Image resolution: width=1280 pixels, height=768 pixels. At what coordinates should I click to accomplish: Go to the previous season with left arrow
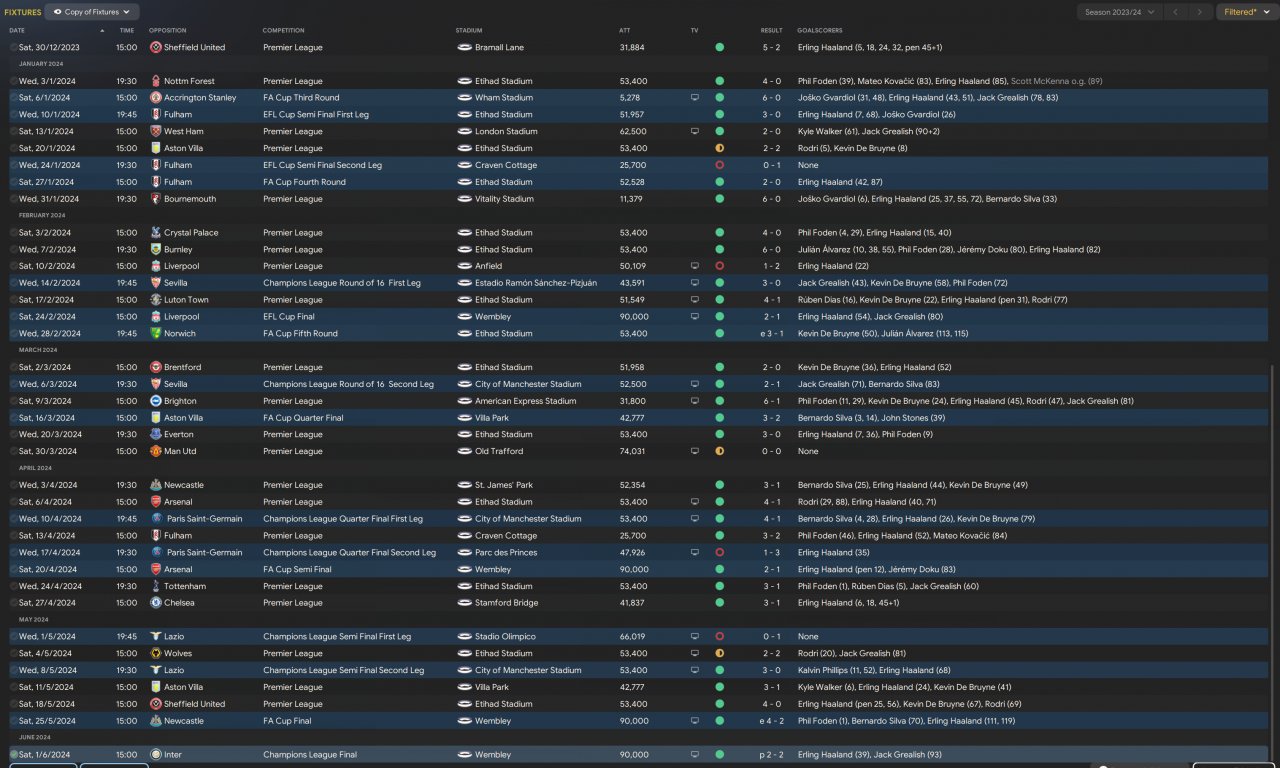(x=1175, y=12)
